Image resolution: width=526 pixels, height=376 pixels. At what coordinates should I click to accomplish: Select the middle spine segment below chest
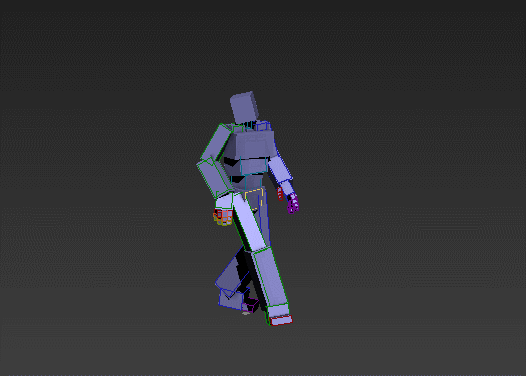pos(254,166)
